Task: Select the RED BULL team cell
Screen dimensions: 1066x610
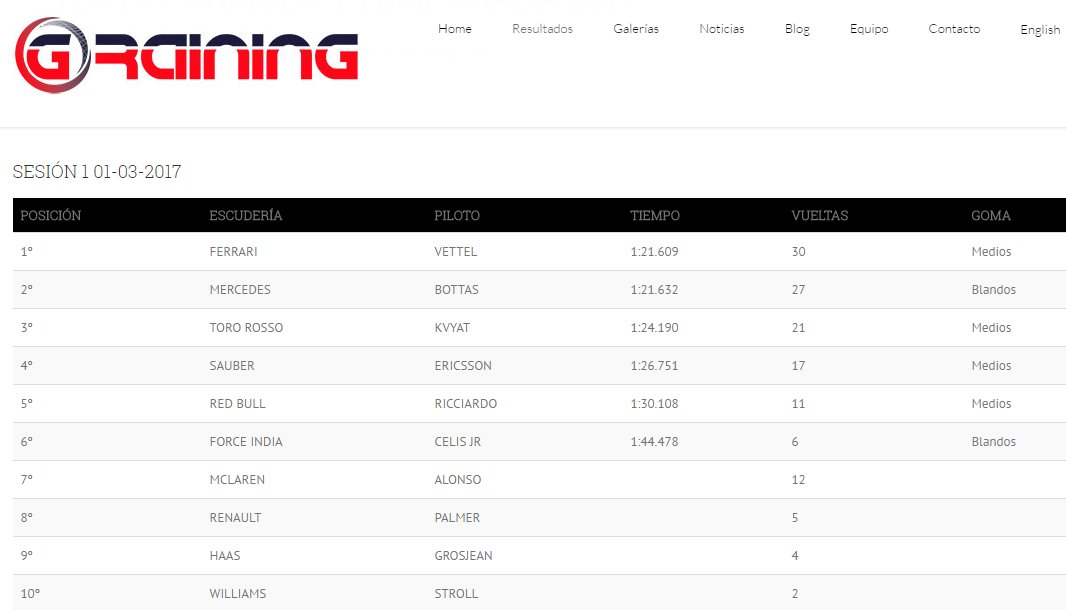Action: click(237, 404)
